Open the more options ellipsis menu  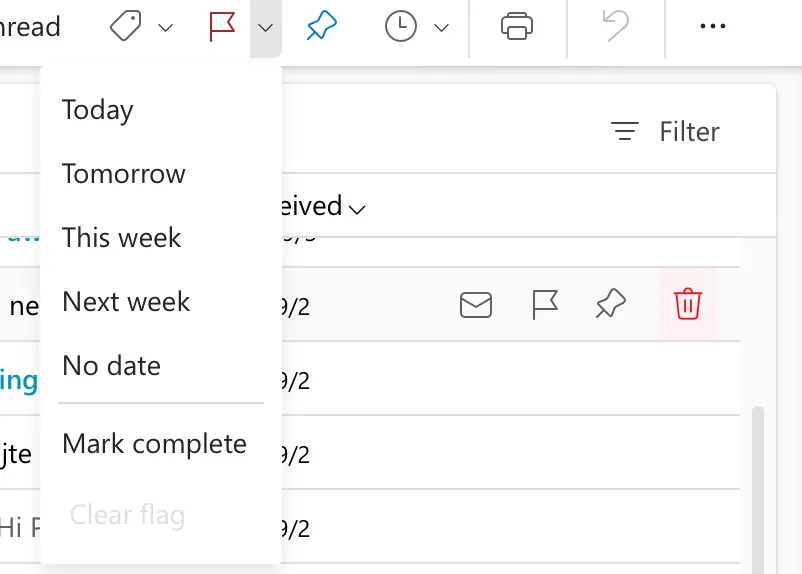[x=713, y=27]
